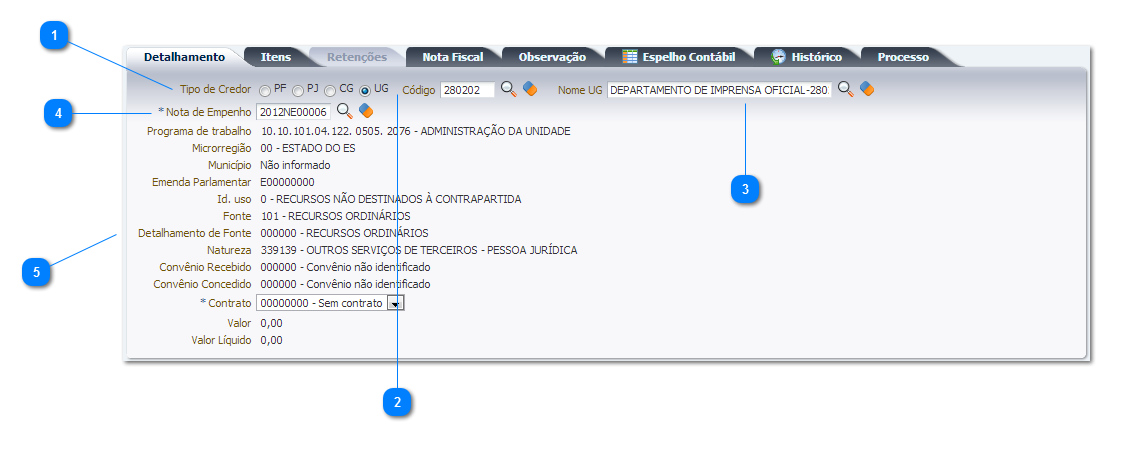Go to the Observação tab

pos(552,57)
